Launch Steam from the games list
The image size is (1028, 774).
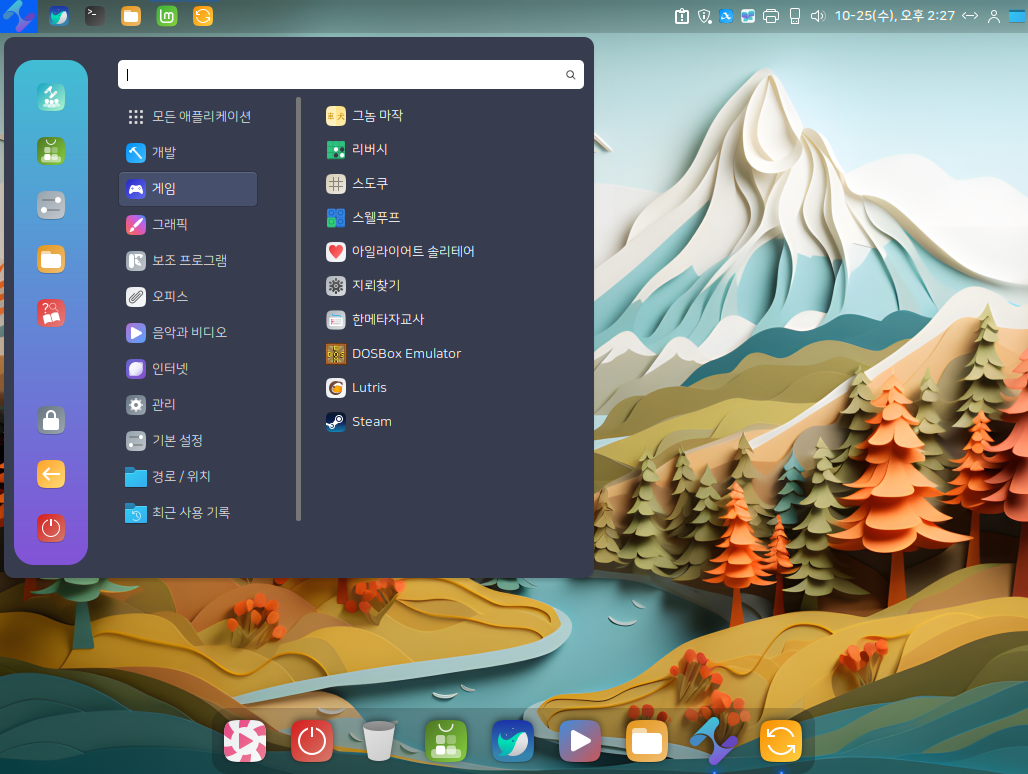point(371,422)
